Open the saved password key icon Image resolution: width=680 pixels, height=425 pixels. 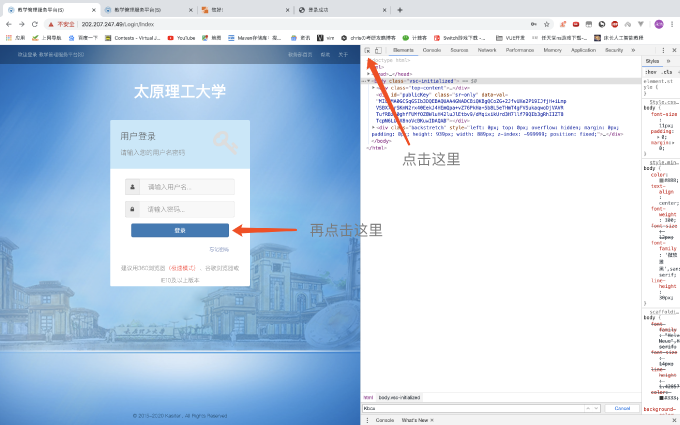click(534, 24)
